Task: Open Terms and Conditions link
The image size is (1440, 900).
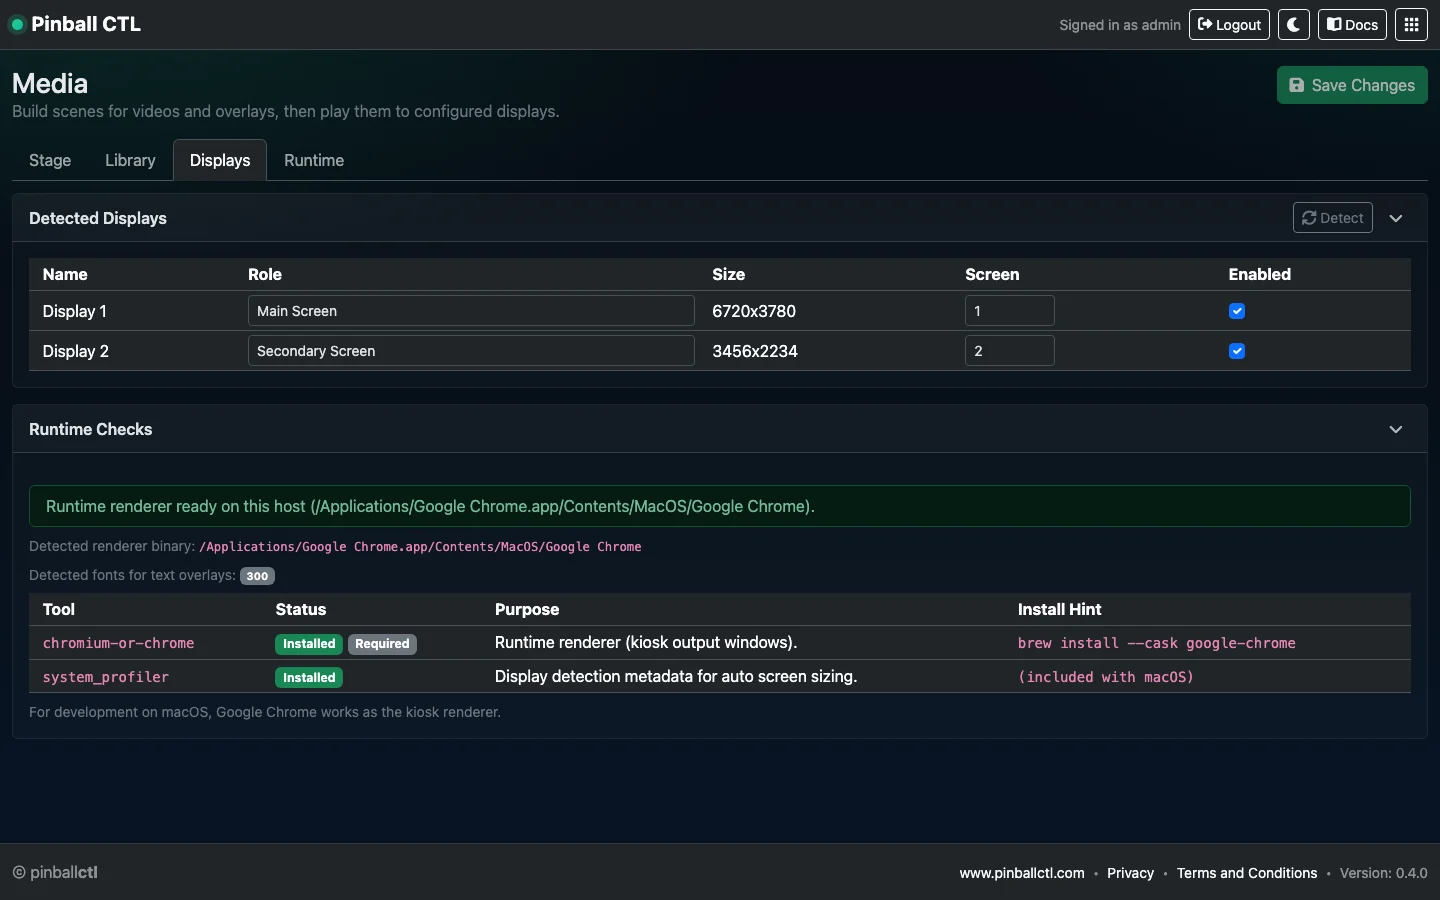Action: [x=1246, y=873]
